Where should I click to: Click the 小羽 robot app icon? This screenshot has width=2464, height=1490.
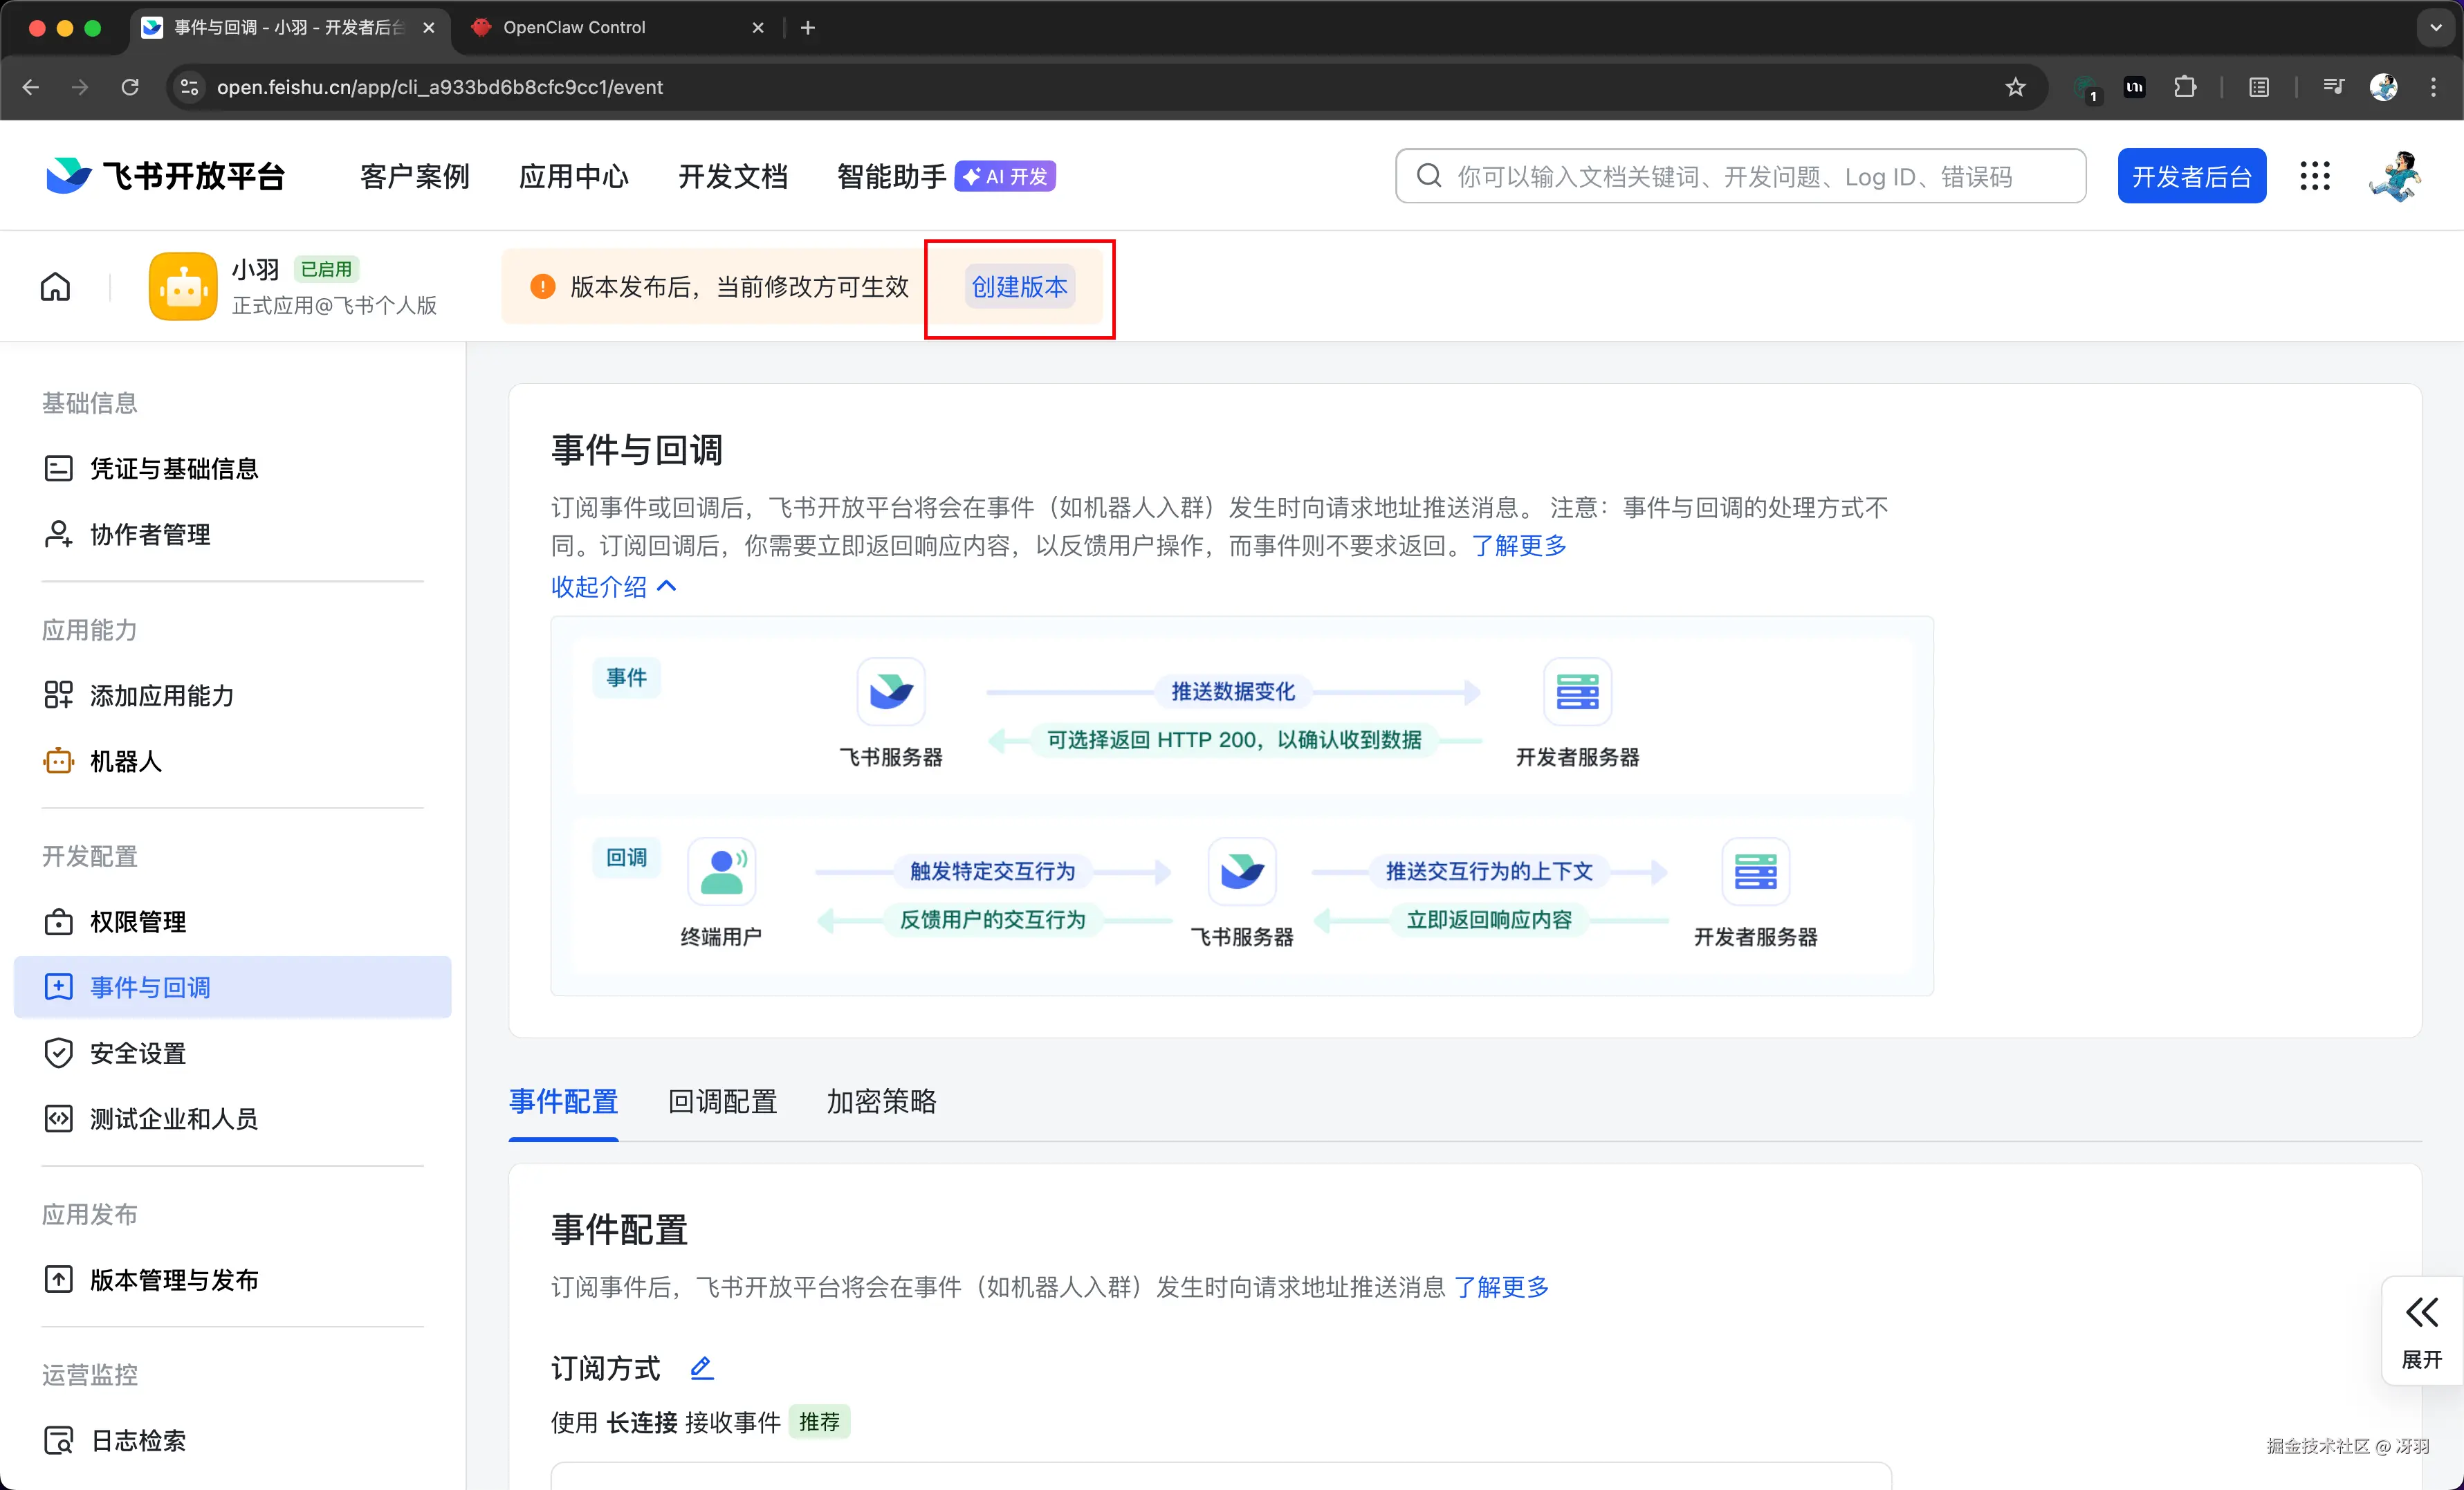[183, 287]
